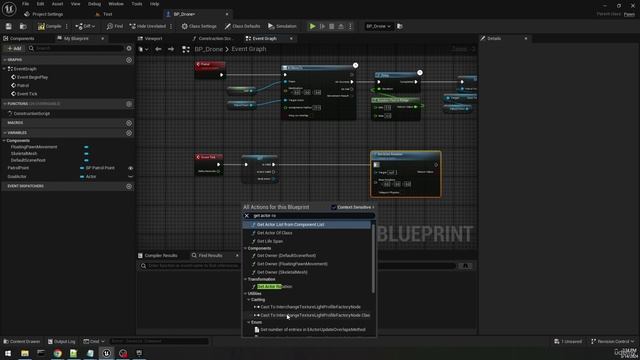The width and height of the screenshot is (640, 360).
Task: Open the Asset menu
Action: [57, 4]
